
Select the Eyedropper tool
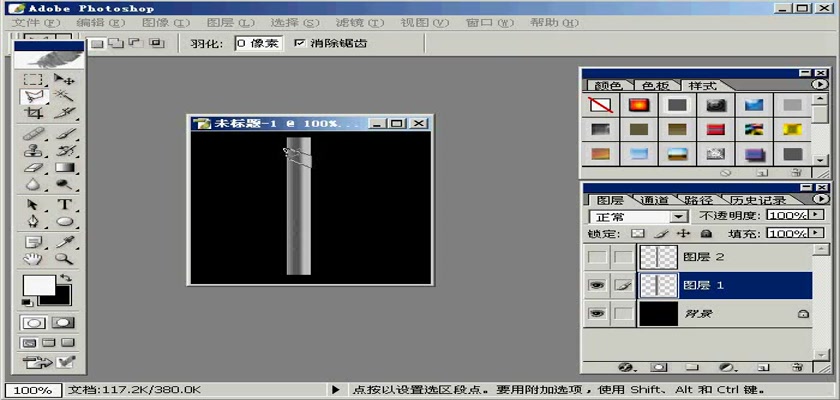[x=64, y=243]
